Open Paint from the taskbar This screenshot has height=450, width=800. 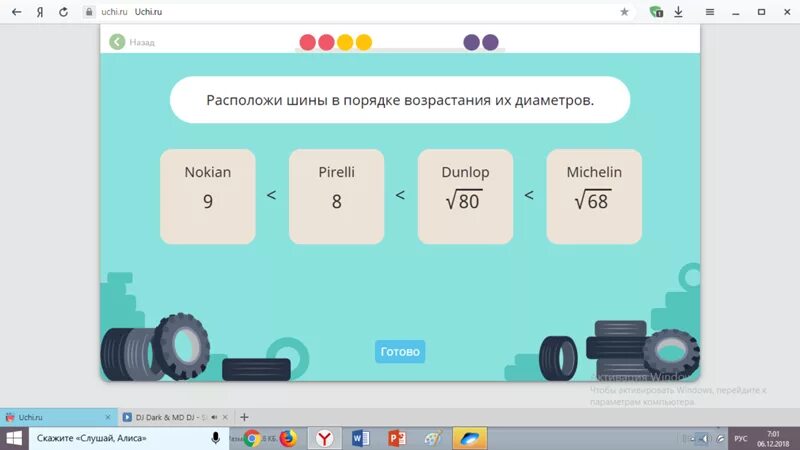(x=433, y=438)
